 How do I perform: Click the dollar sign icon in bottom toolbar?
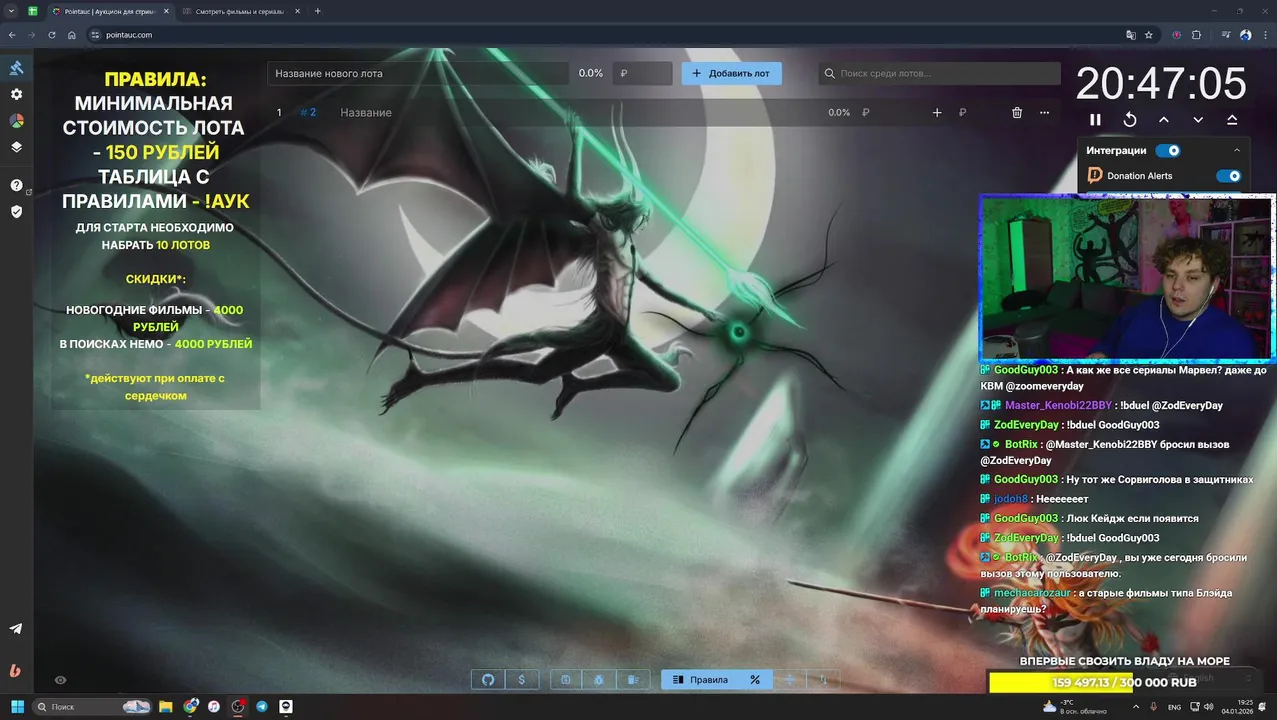[522, 680]
